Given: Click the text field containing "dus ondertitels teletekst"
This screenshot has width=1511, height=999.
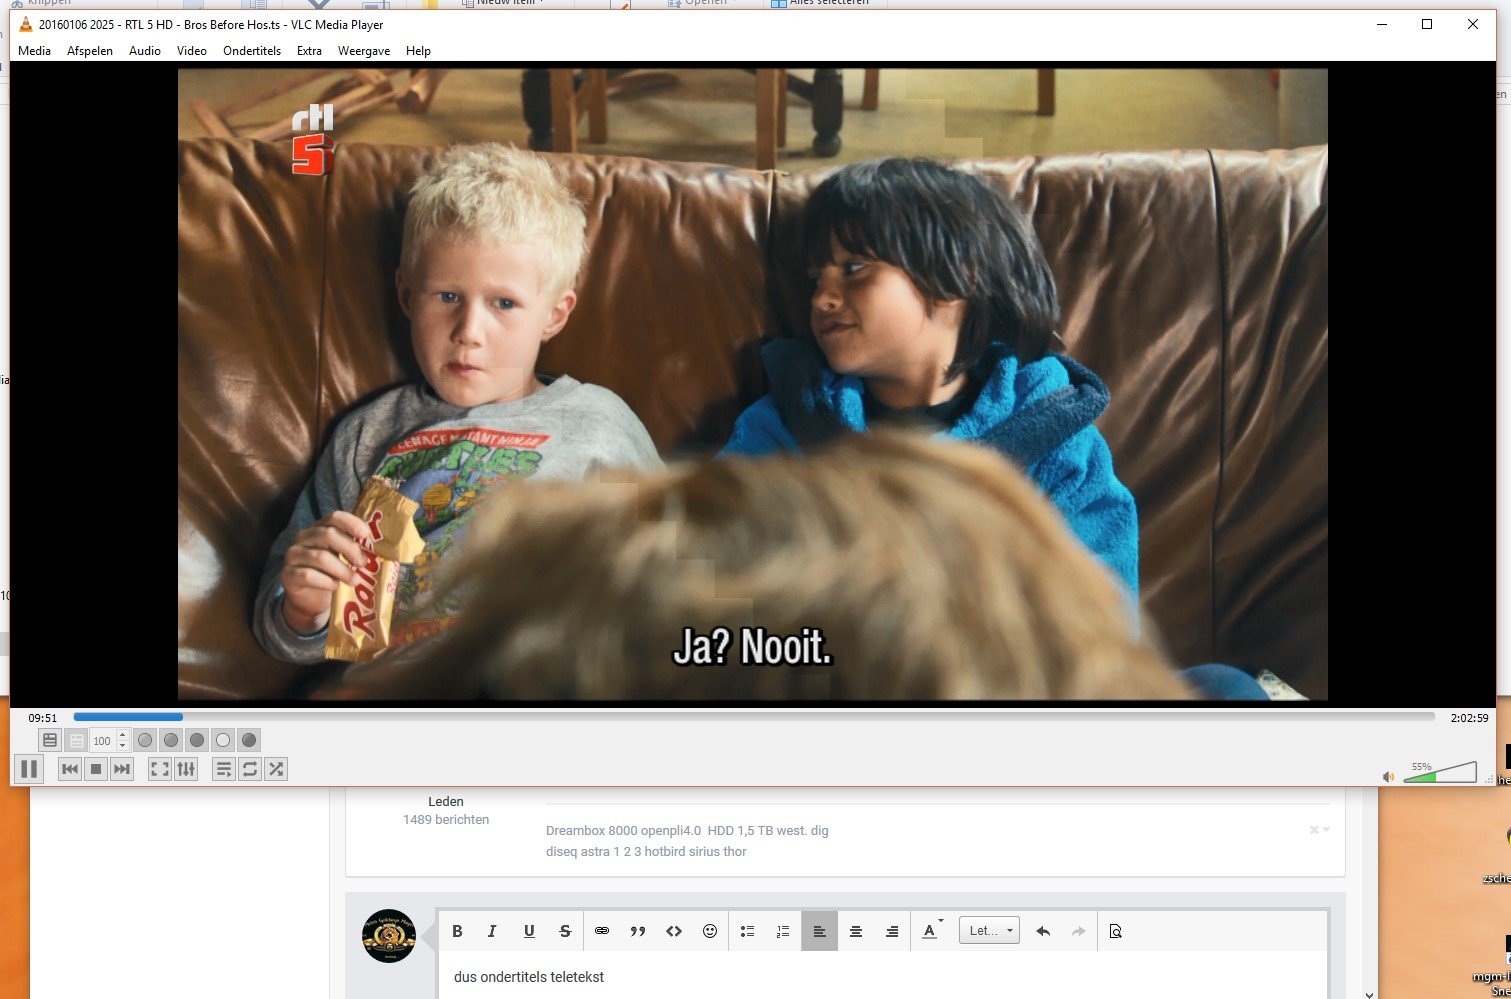Looking at the screenshot, I should pyautogui.click(x=880, y=977).
